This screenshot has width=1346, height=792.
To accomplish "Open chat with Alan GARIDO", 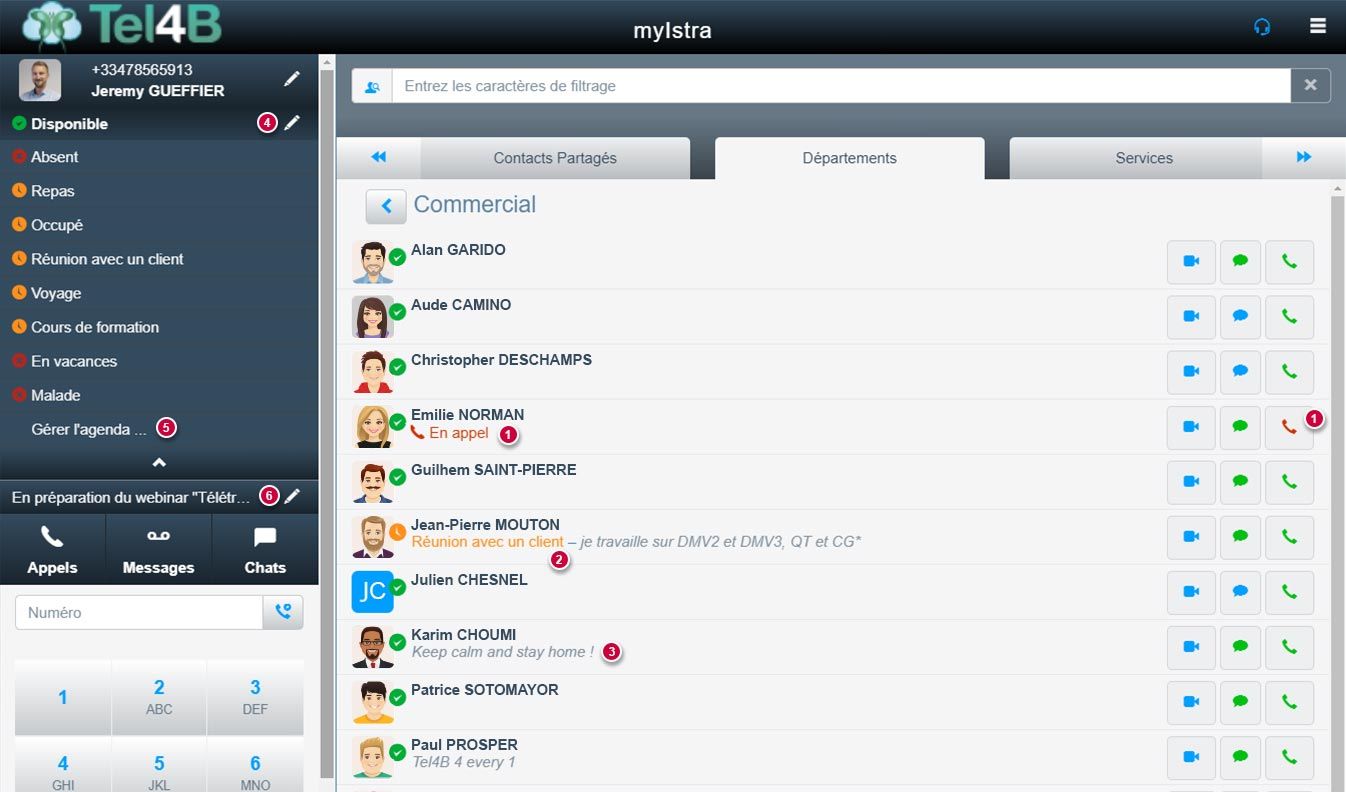I will point(1240,262).
